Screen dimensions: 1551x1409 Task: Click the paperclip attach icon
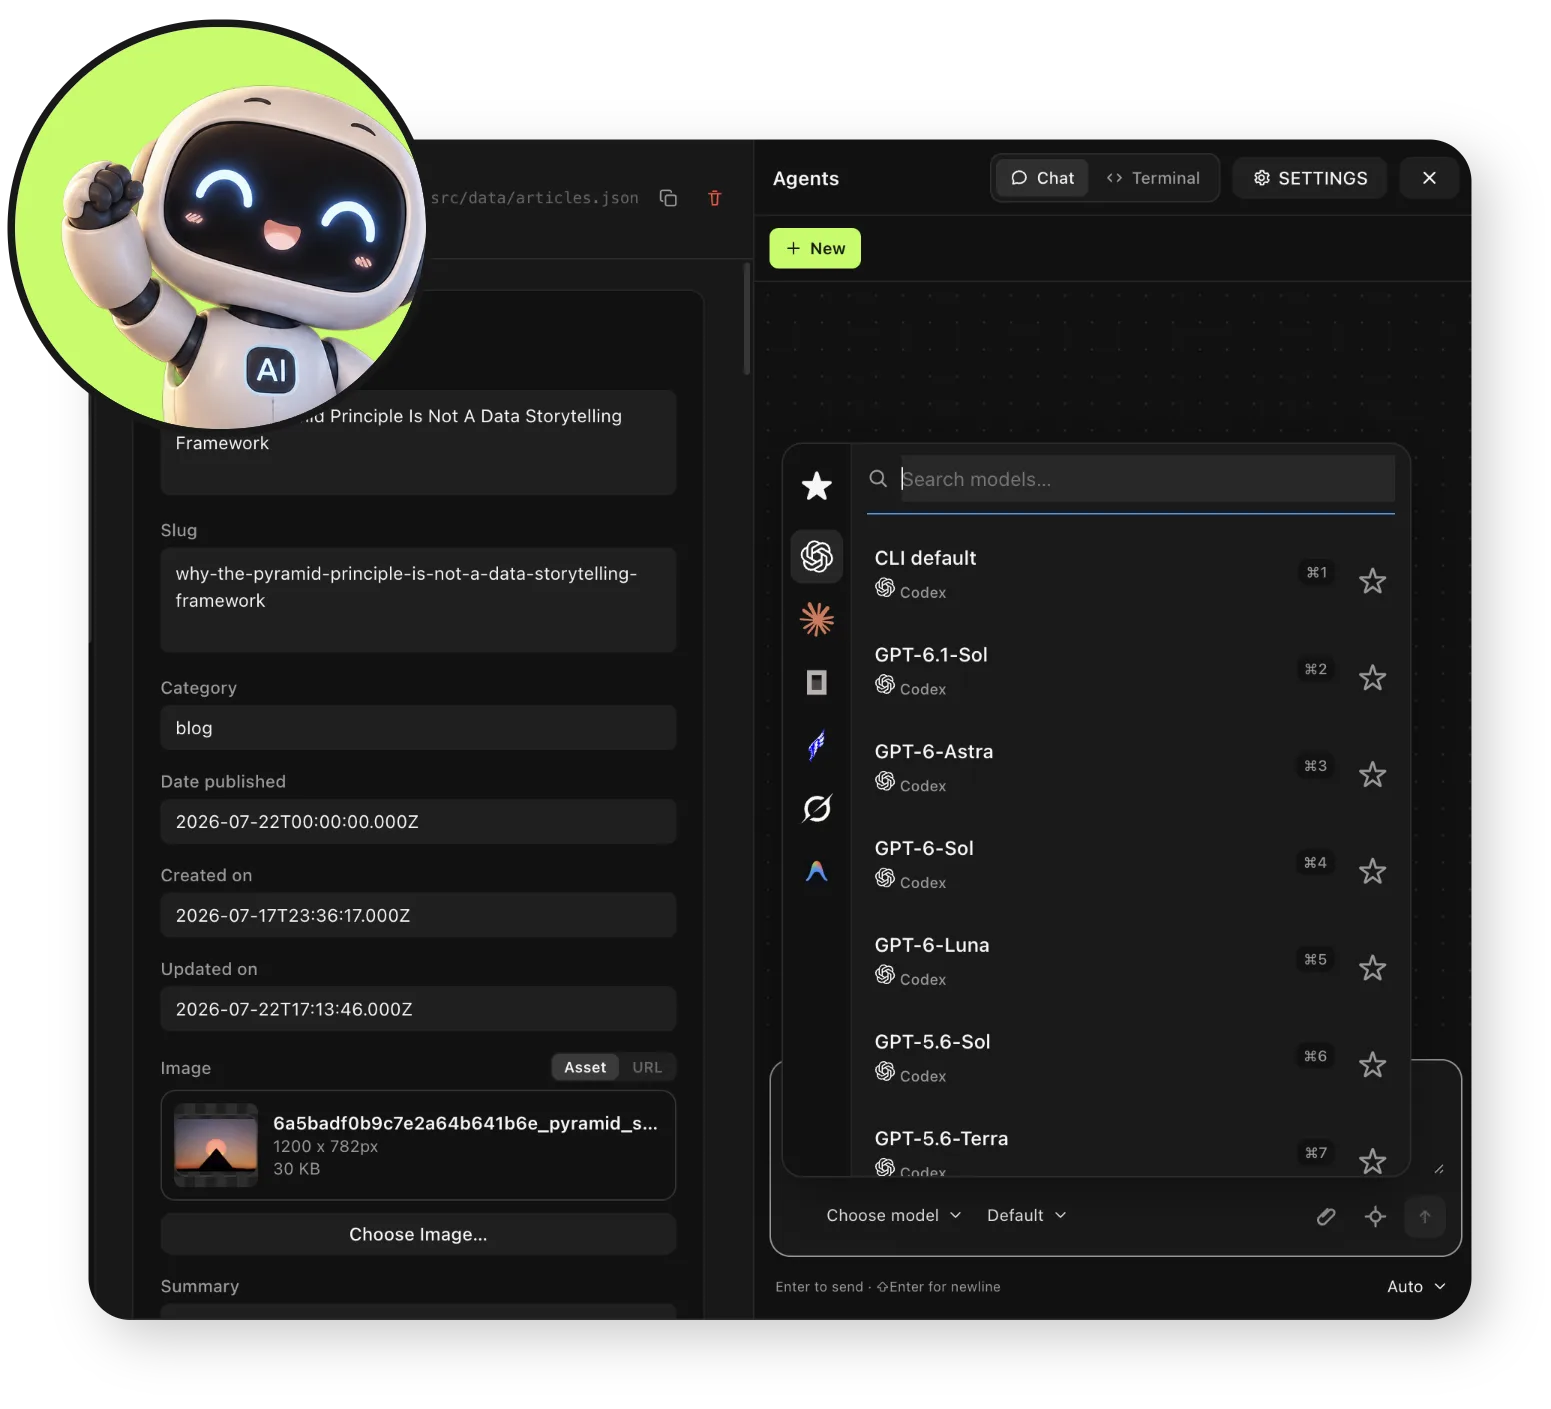click(1326, 1216)
